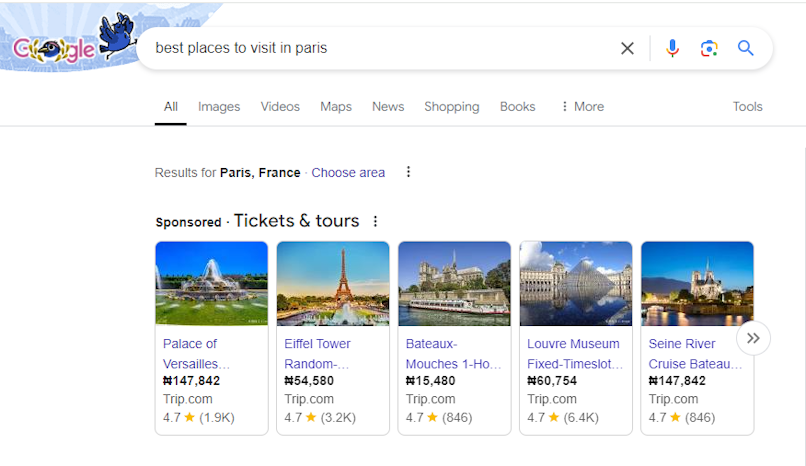The width and height of the screenshot is (806, 466).
Task: Open the Palace of Versailles ticket link
Action: click(x=196, y=353)
